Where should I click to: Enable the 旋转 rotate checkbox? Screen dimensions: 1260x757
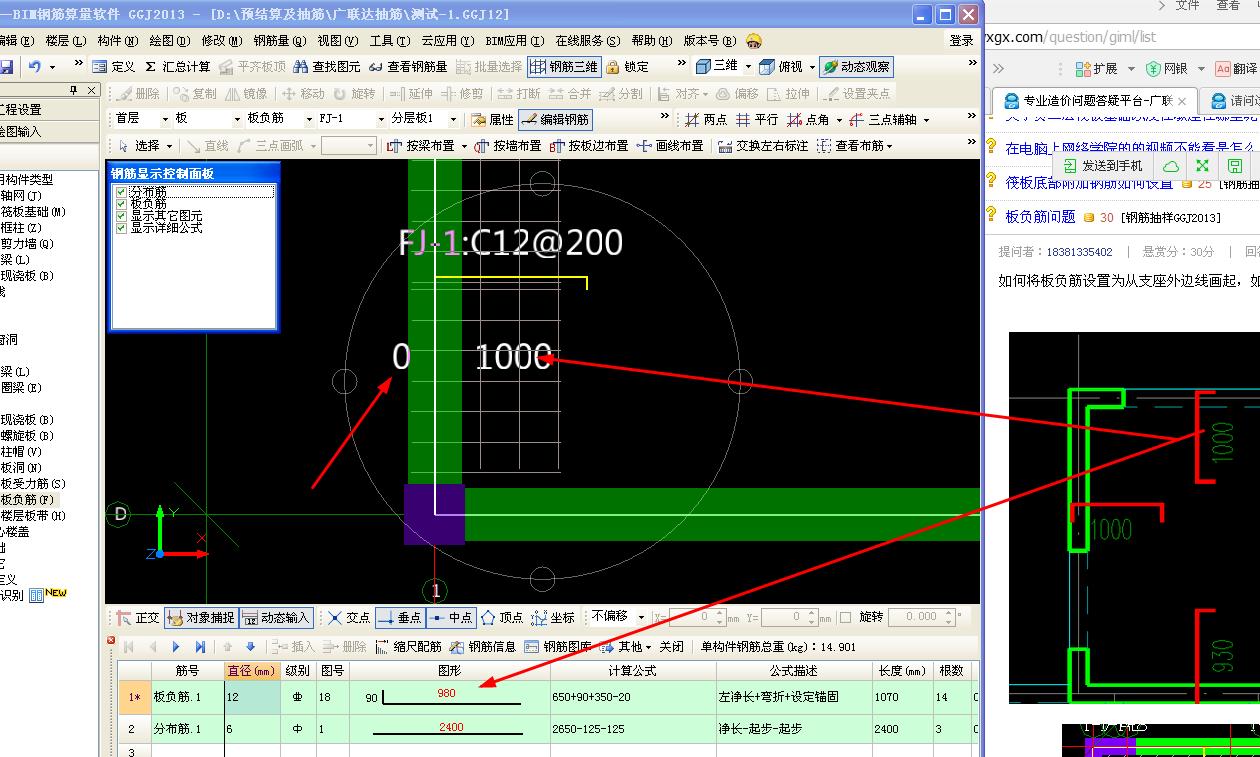(846, 618)
